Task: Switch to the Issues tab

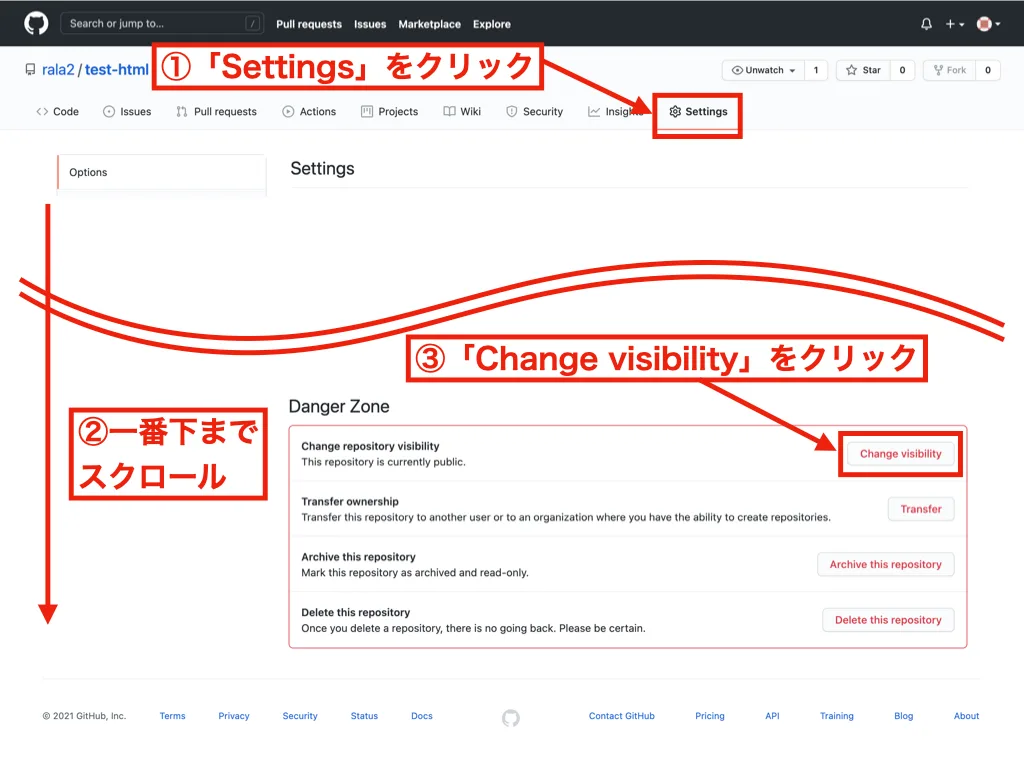Action: pyautogui.click(x=127, y=111)
